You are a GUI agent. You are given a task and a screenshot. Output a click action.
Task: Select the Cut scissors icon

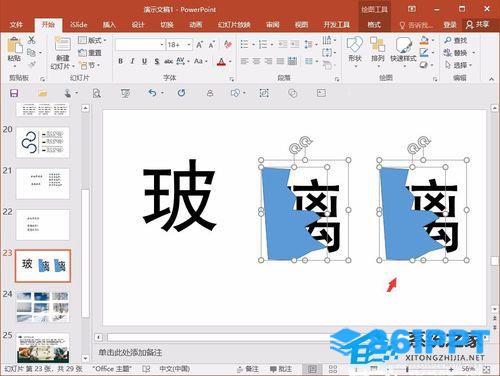31,40
